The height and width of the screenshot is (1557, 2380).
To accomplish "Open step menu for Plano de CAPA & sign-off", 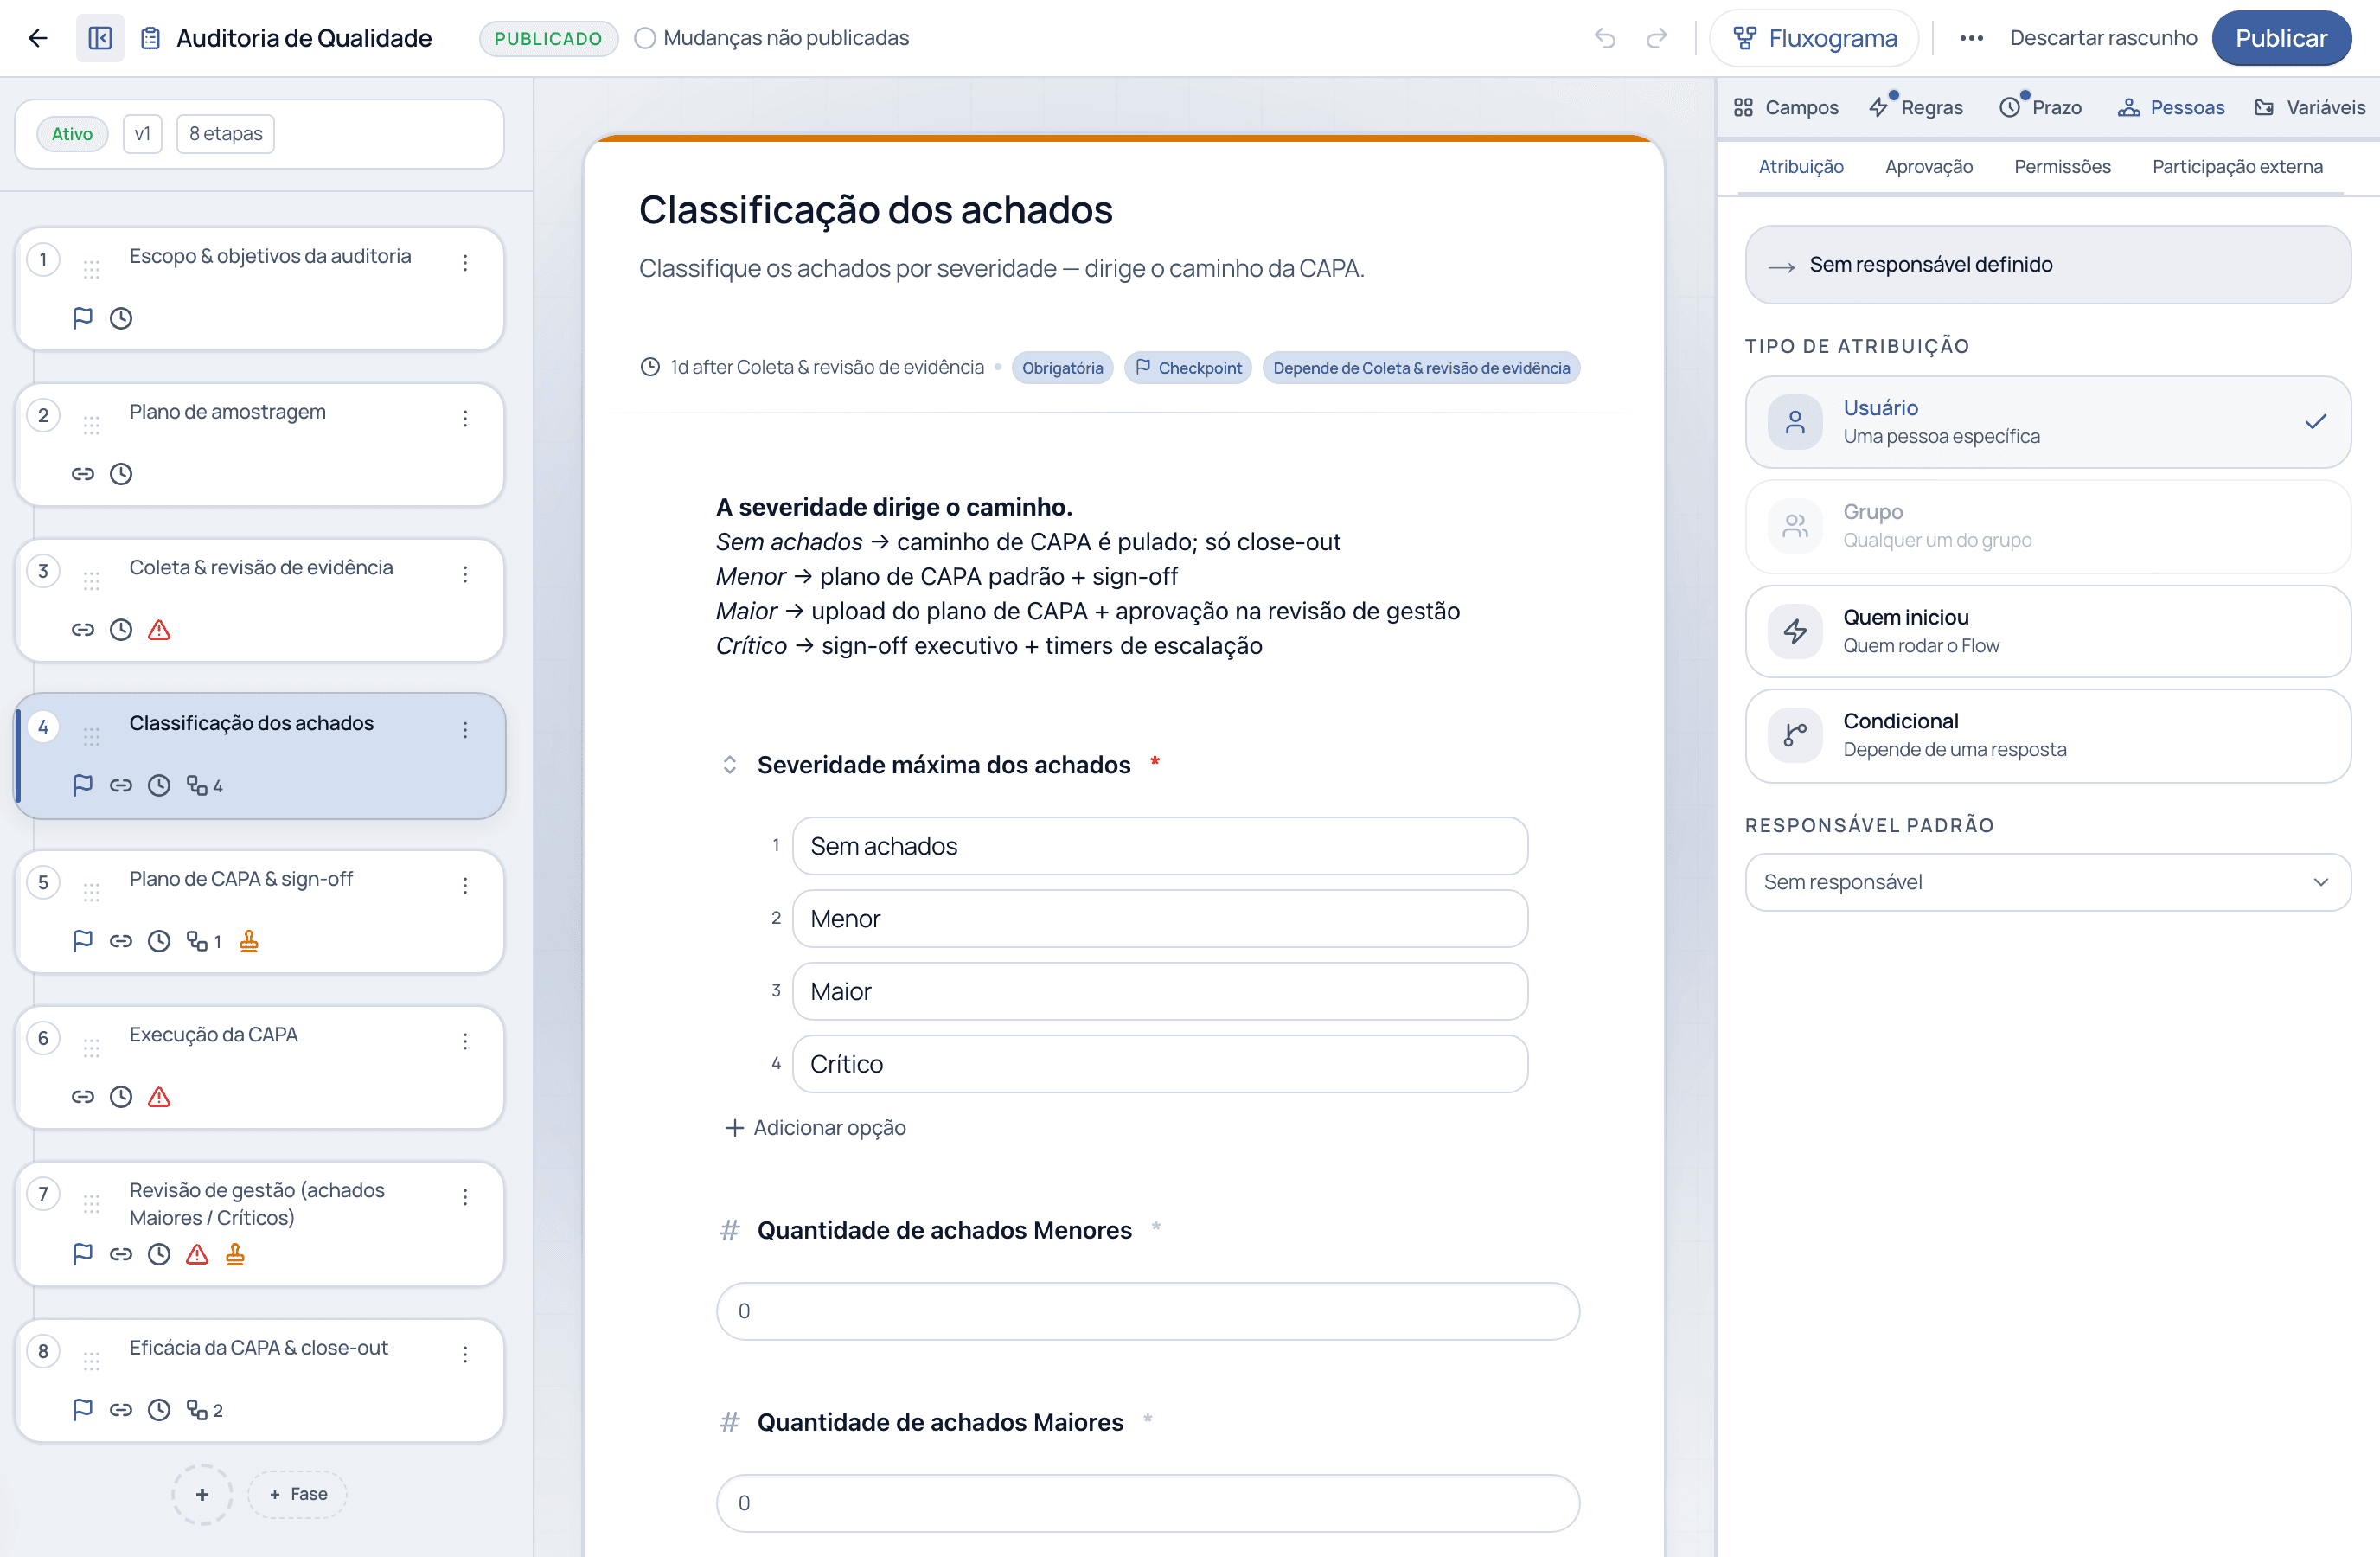I will 465,885.
